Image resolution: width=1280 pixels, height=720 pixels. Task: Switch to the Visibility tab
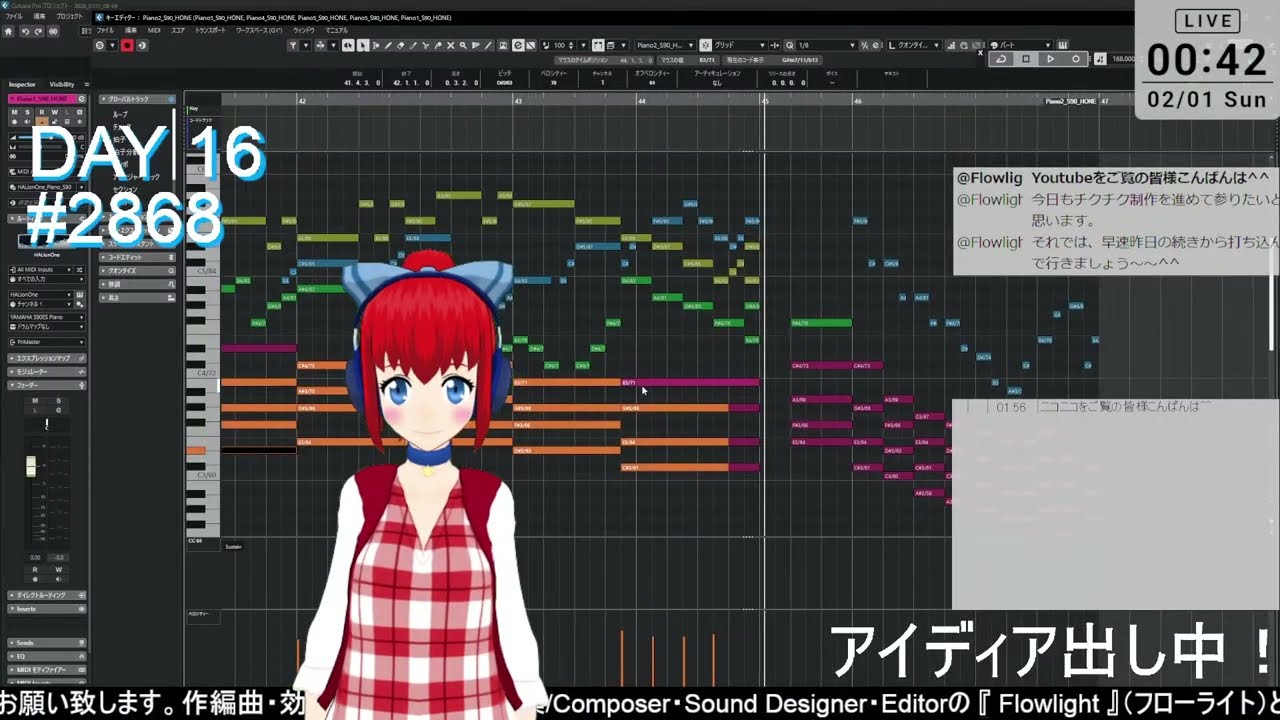pyautogui.click(x=62, y=85)
